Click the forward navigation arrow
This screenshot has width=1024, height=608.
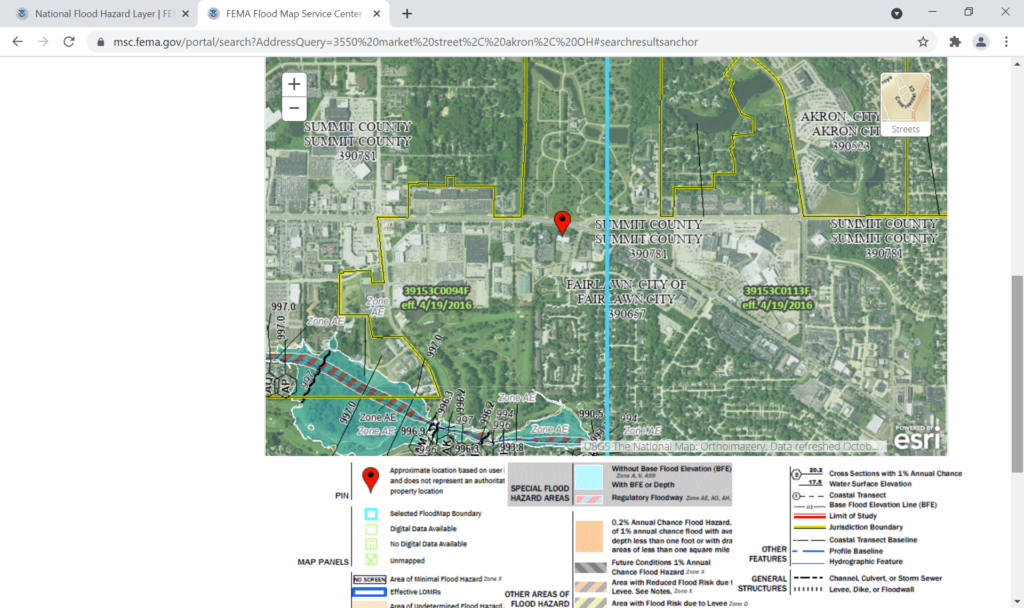click(x=42, y=42)
